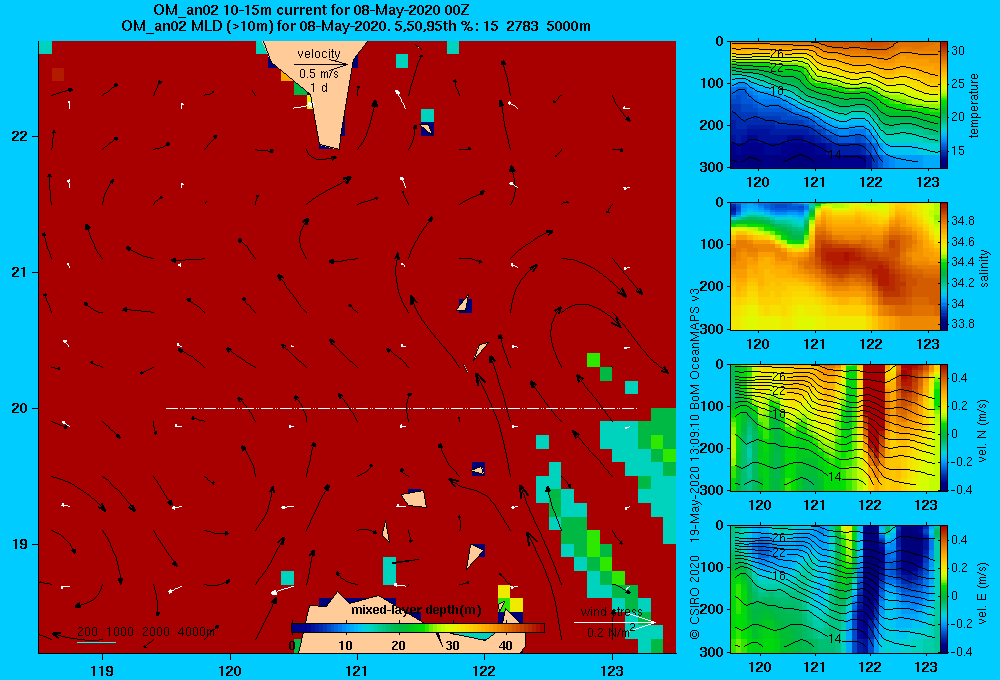Click latitude label '22' on the main map axis
Screen dimensions: 1000x680
click(19, 137)
